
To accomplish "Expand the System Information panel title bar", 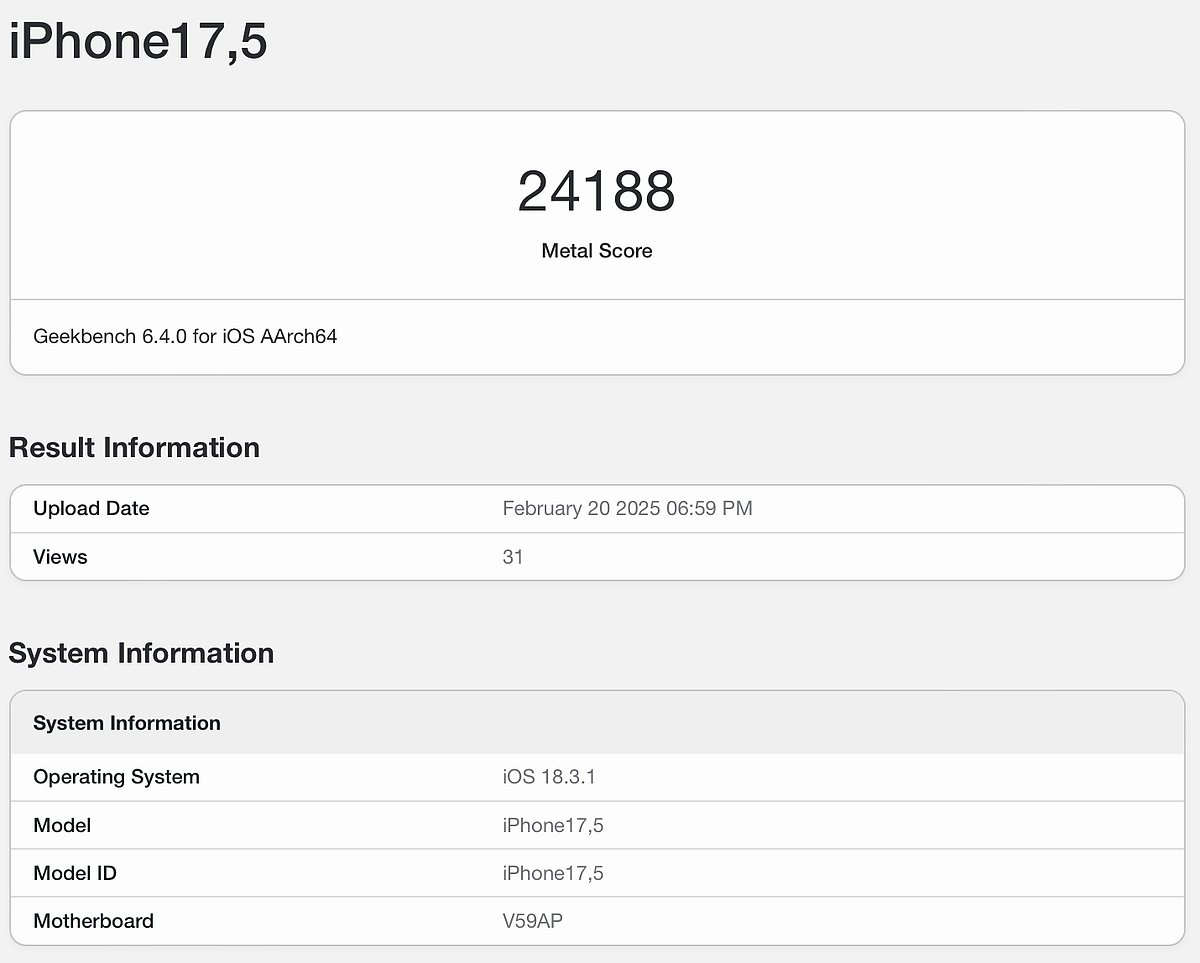I will 126,723.
